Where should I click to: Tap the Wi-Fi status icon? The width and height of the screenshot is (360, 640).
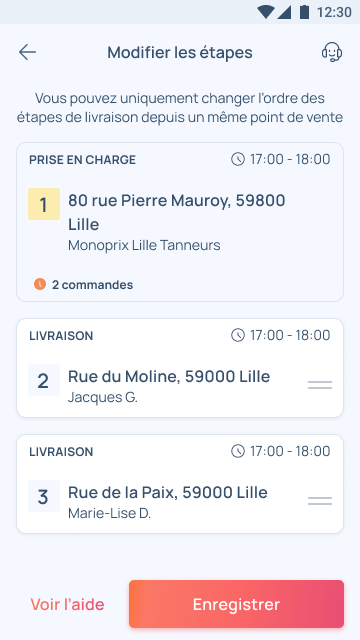point(265,12)
